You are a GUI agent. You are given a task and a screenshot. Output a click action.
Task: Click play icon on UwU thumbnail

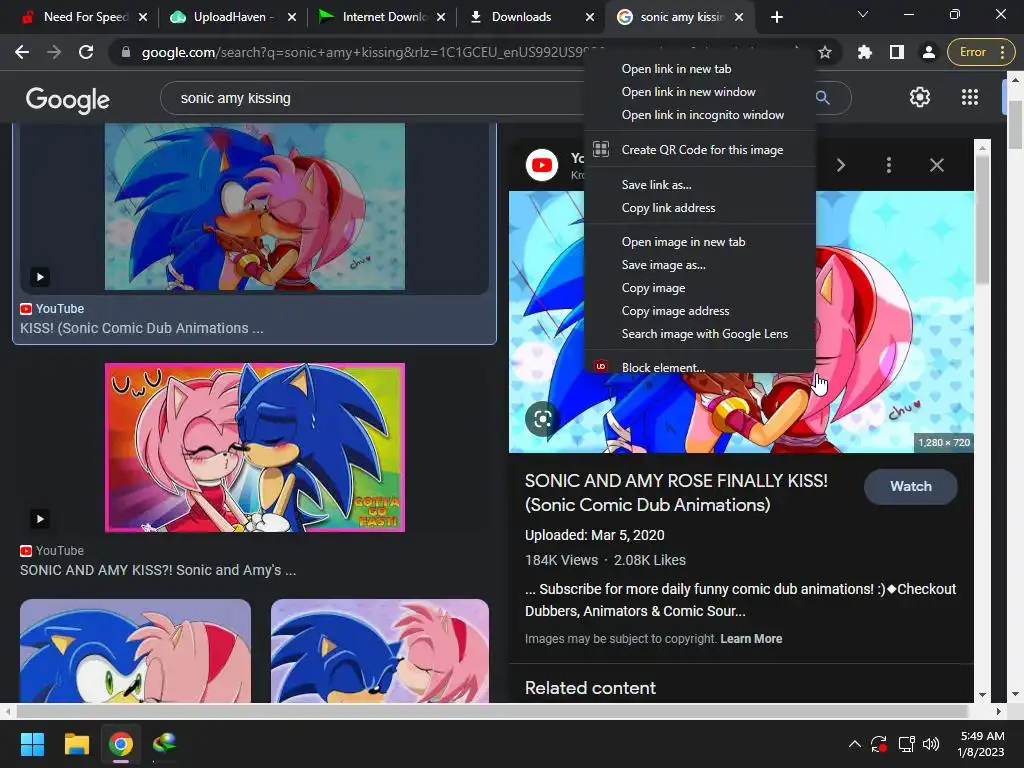point(40,519)
